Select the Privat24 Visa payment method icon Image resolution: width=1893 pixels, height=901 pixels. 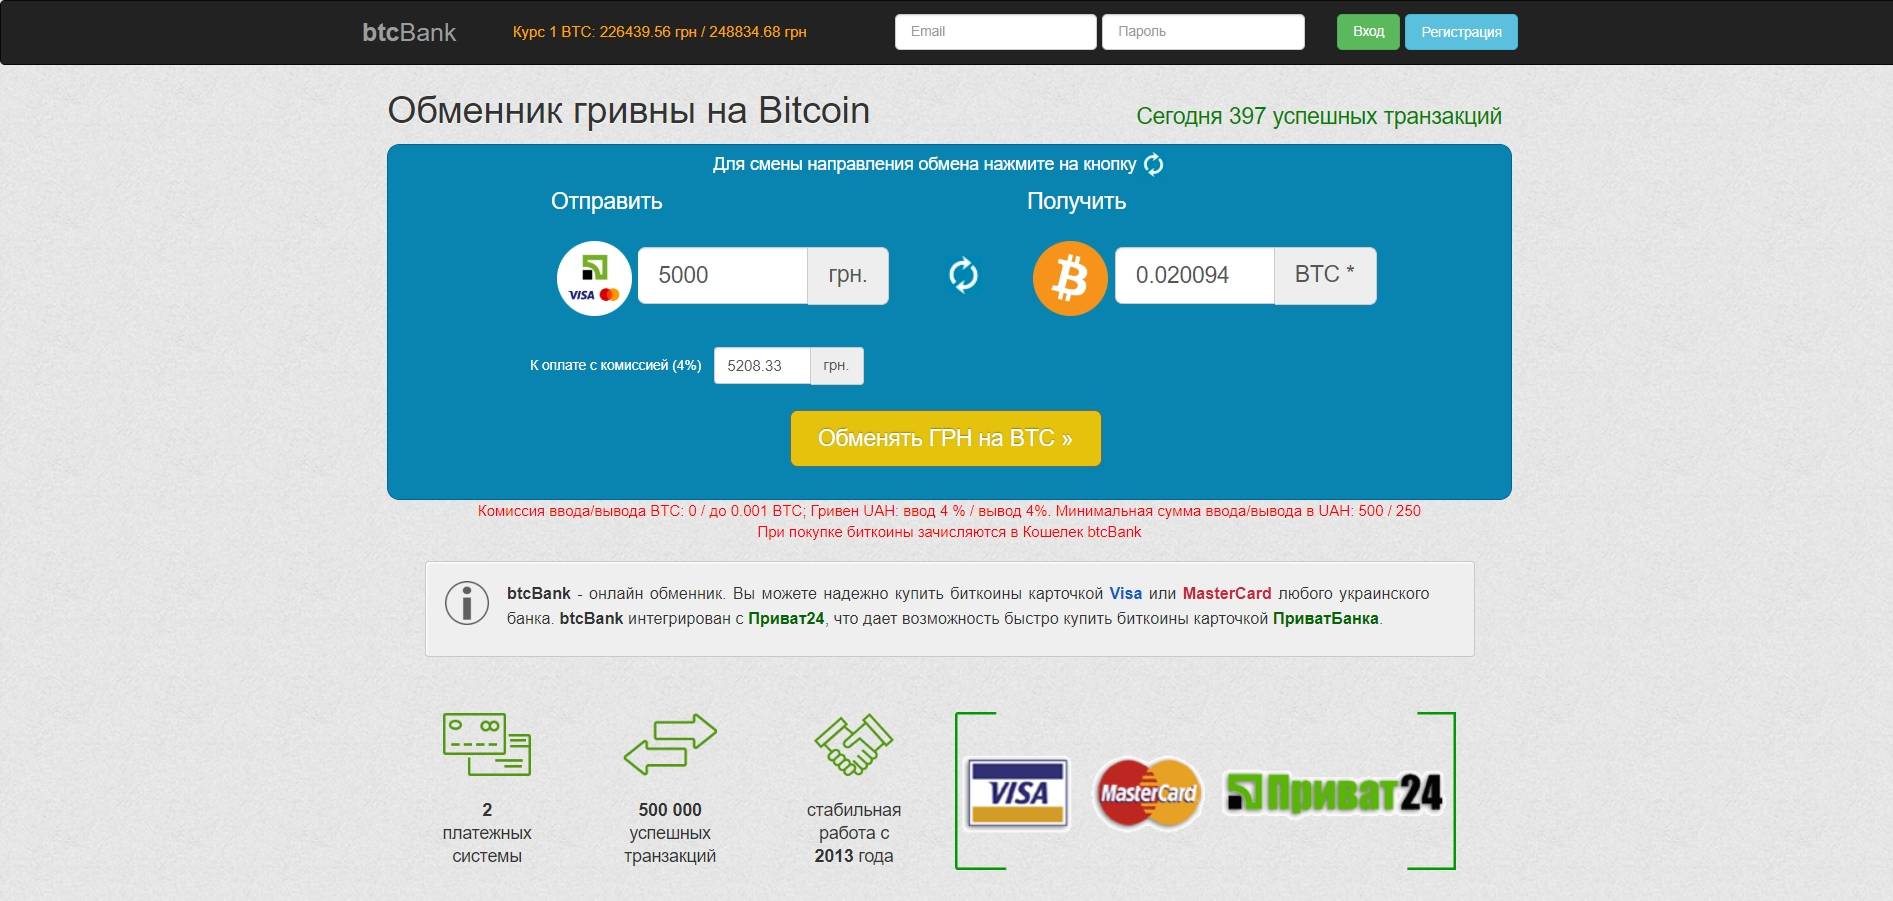coord(594,278)
